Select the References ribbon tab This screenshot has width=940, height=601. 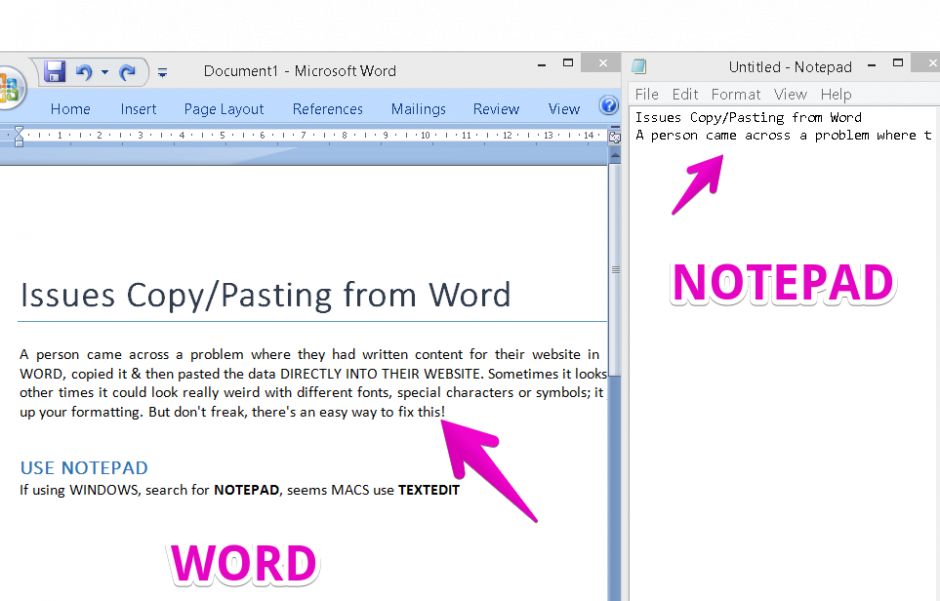327,108
